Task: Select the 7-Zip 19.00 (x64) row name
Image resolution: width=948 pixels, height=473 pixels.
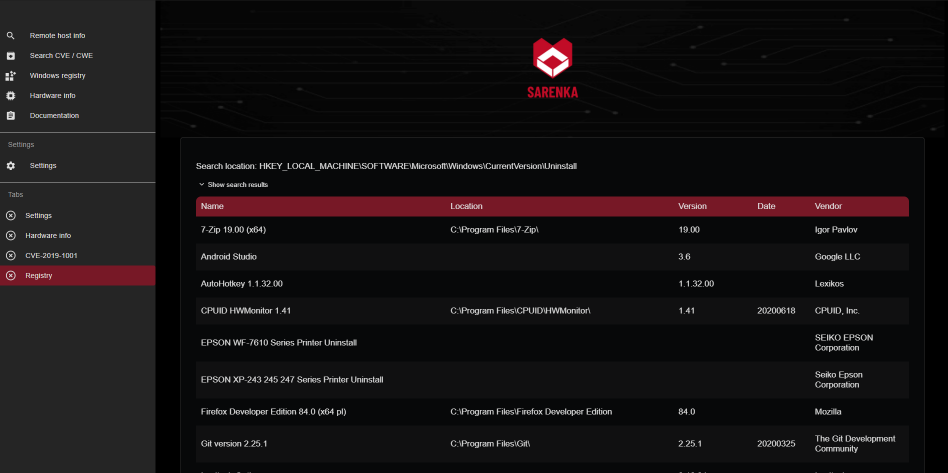Action: [233, 230]
